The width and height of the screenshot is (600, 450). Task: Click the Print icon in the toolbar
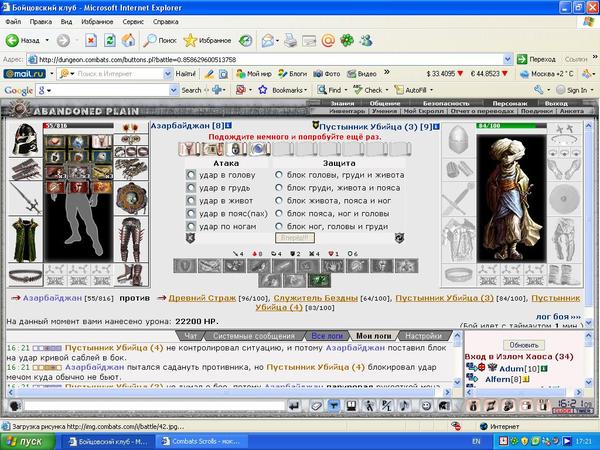coord(290,40)
